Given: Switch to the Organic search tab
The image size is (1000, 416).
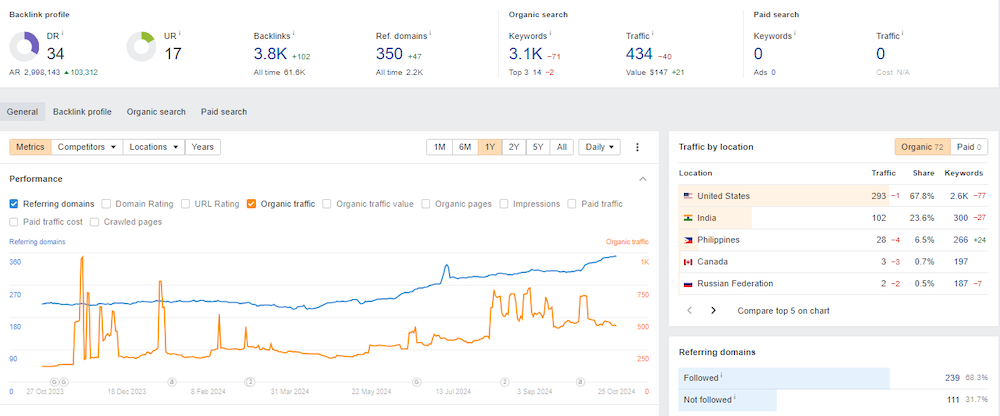Looking at the screenshot, I should (x=156, y=112).
